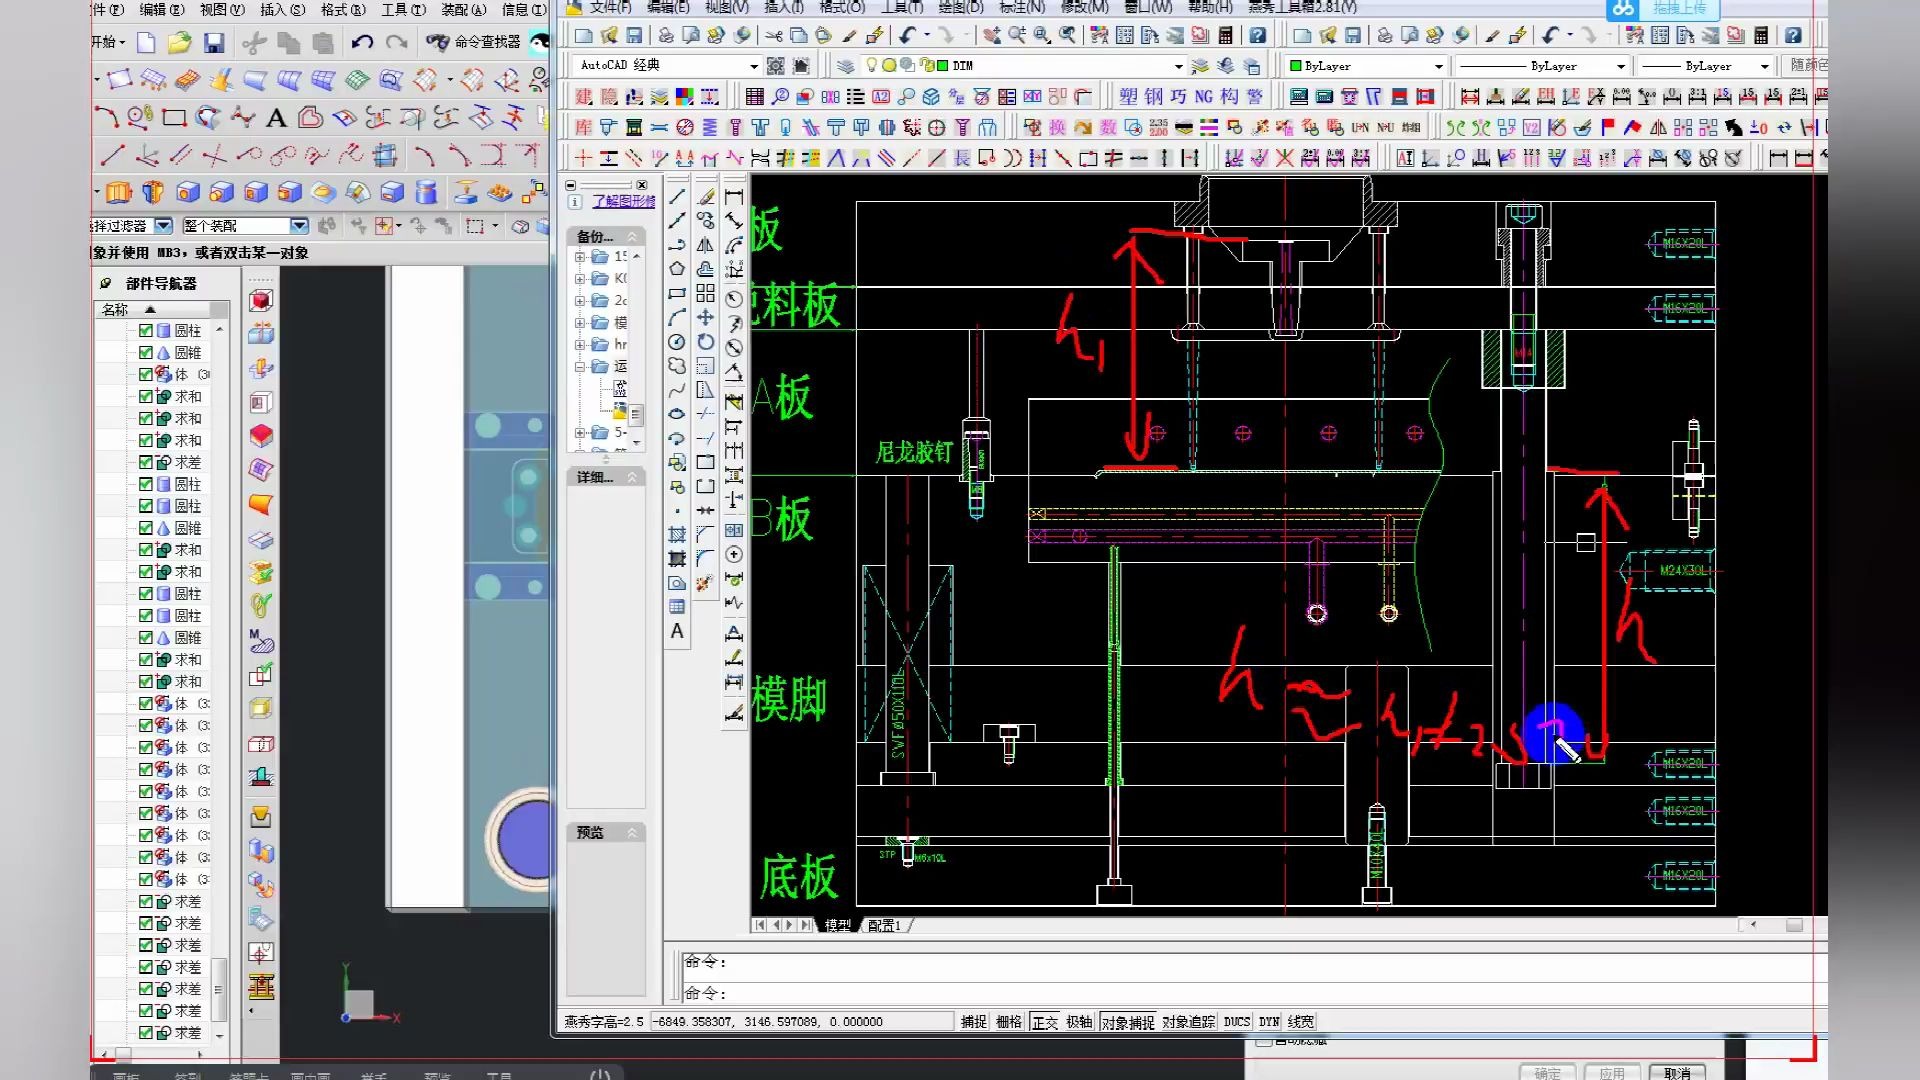The width and height of the screenshot is (1920, 1080).
Task: Click the Undo arrow in AutoCAD toolbar
Action: (908, 36)
